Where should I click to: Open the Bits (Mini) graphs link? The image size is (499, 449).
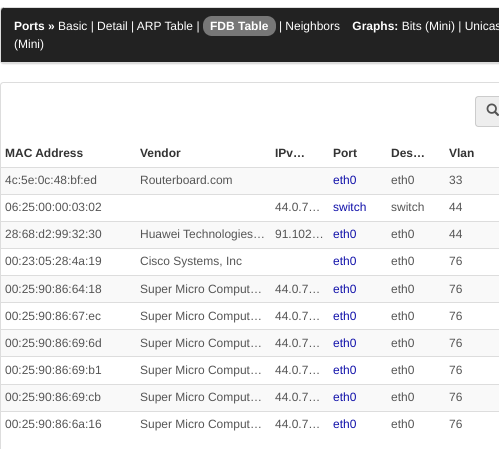[428, 26]
